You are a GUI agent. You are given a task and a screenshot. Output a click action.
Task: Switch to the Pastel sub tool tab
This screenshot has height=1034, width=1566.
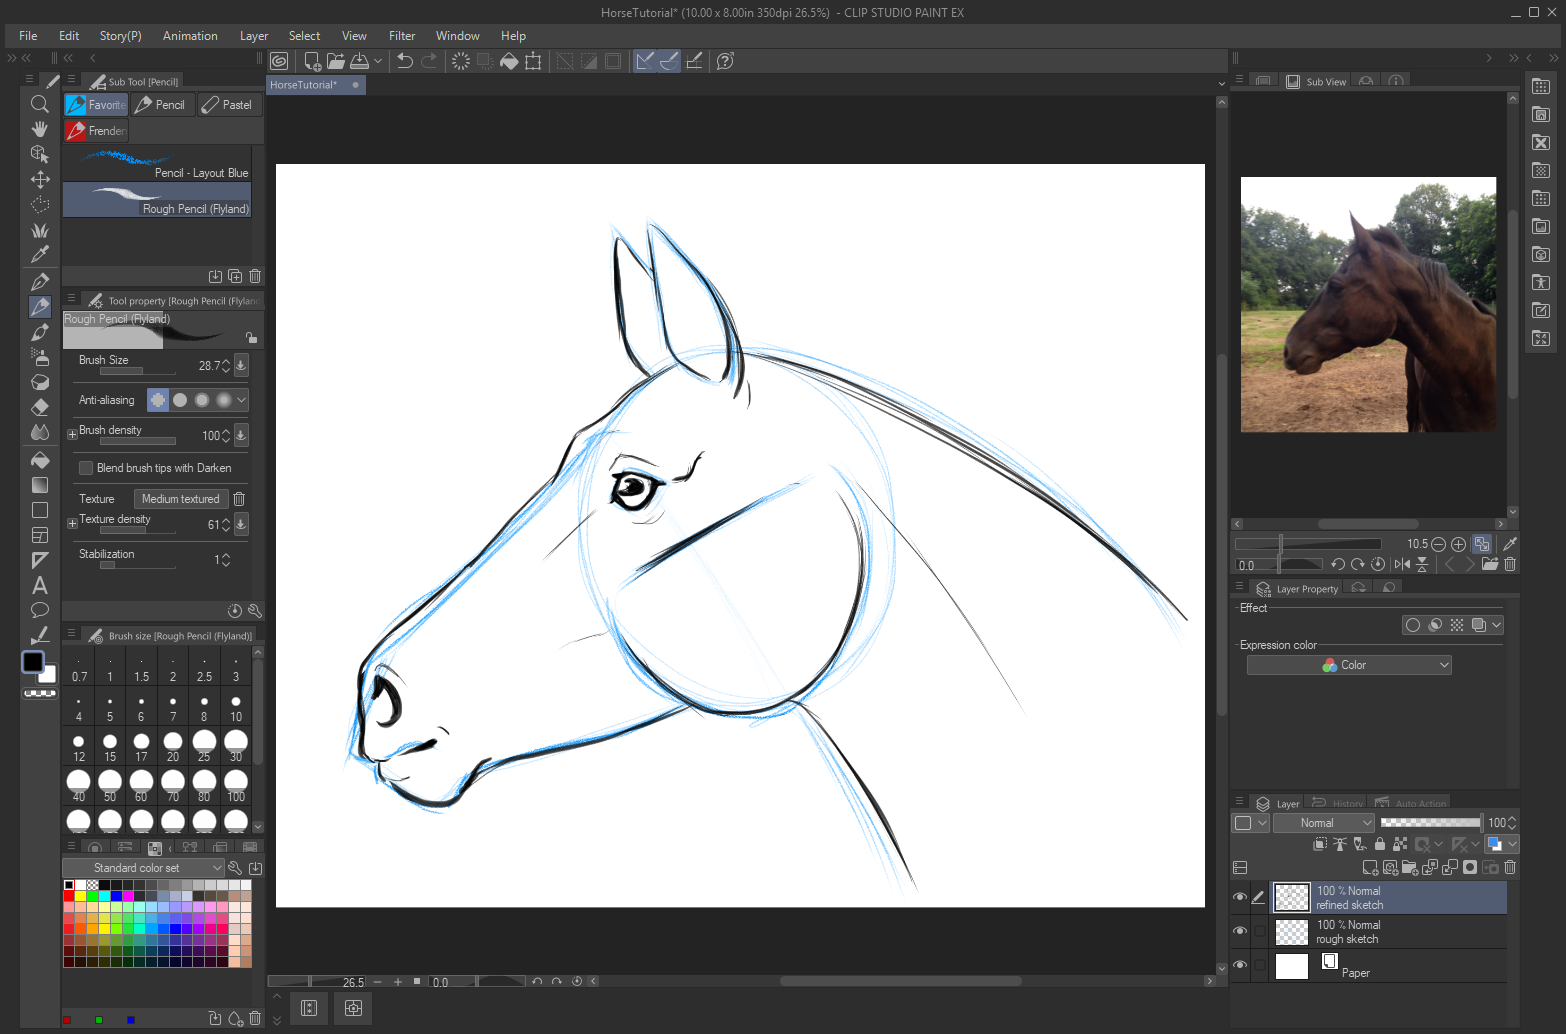tap(227, 105)
